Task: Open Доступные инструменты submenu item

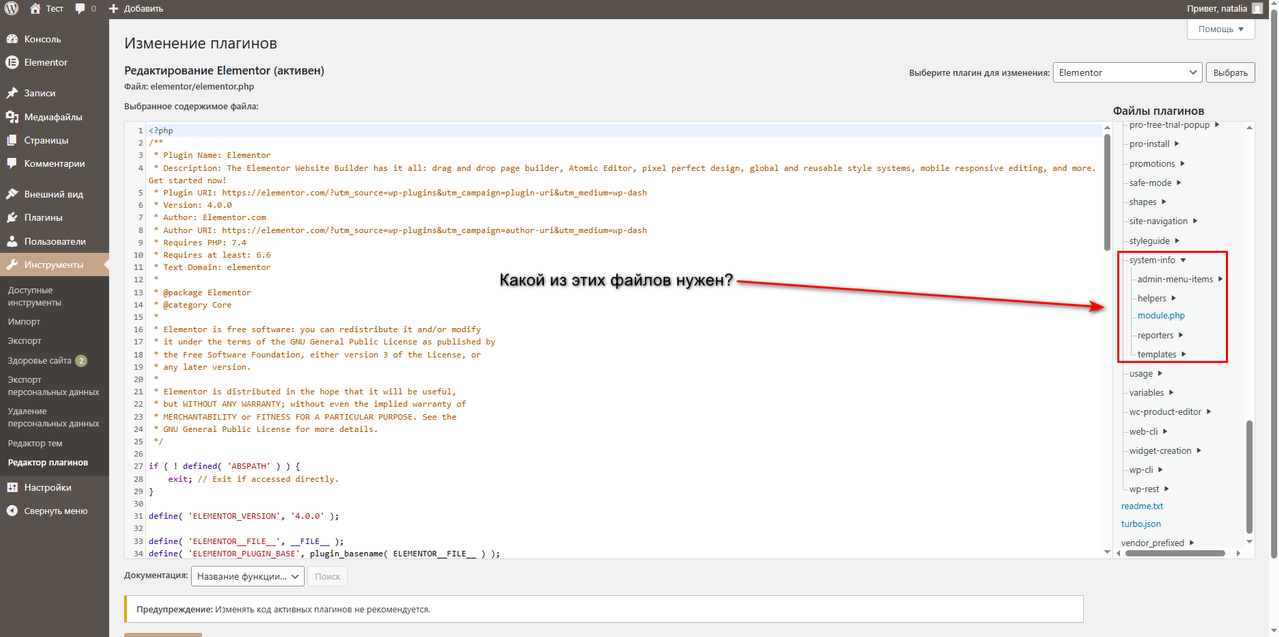Action: [34, 296]
